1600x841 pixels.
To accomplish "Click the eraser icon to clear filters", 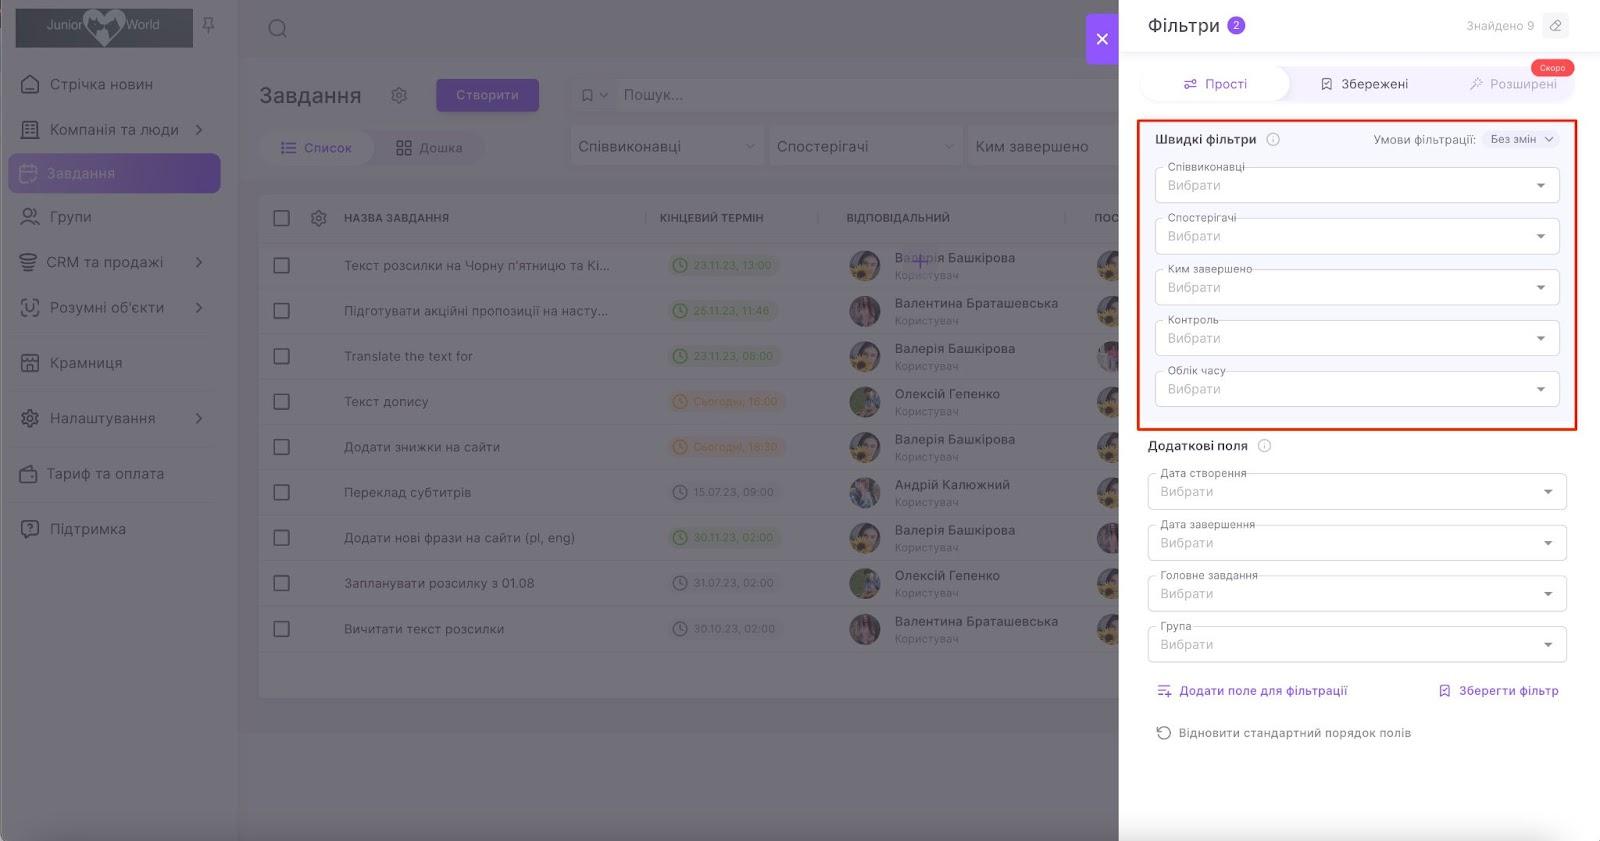I will pos(1555,26).
